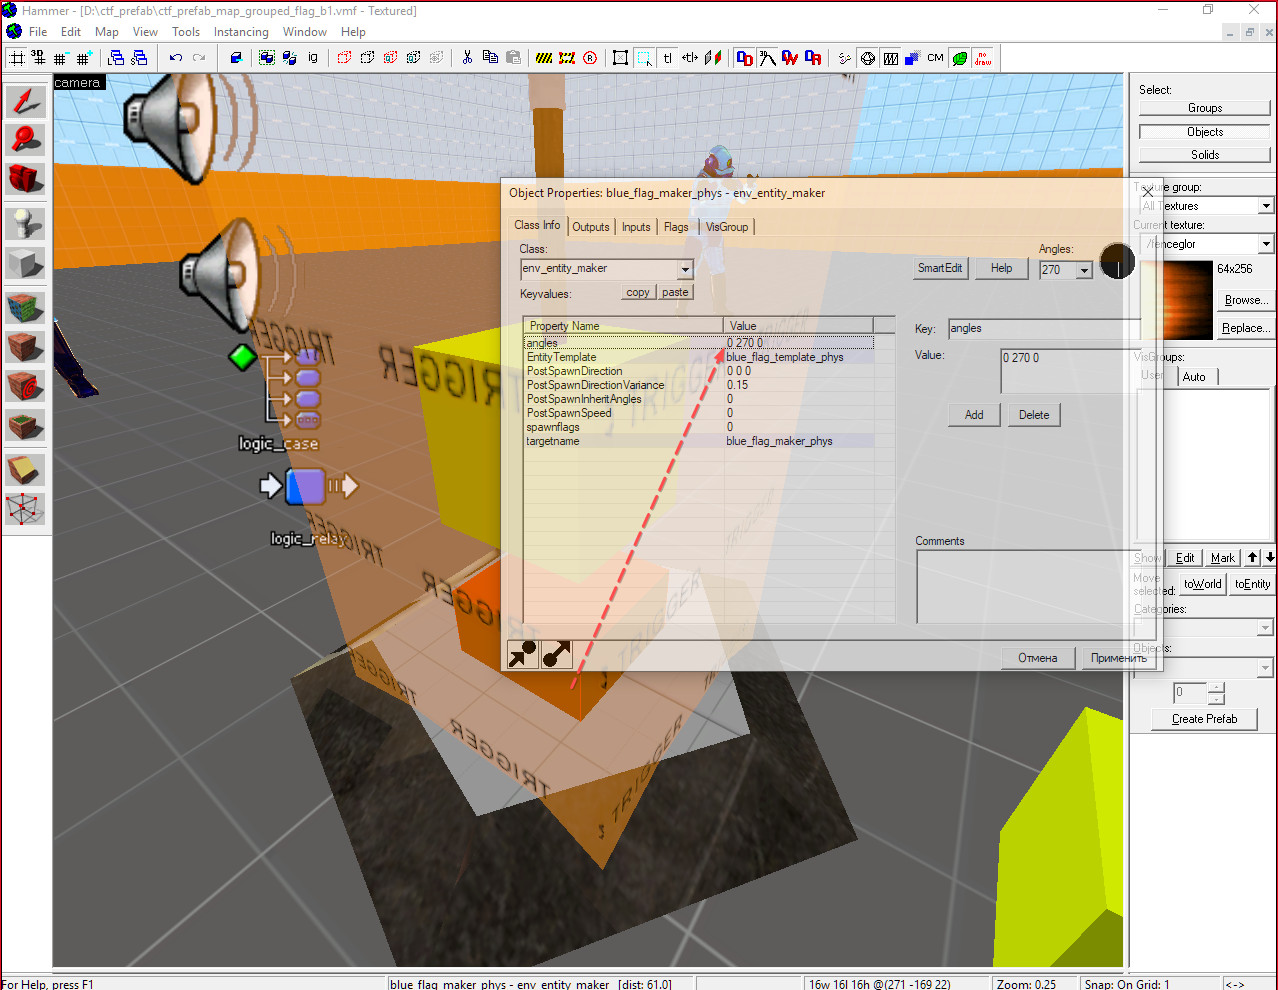This screenshot has height=990, width=1278.
Task: Click the angle compass dial
Action: (1117, 262)
